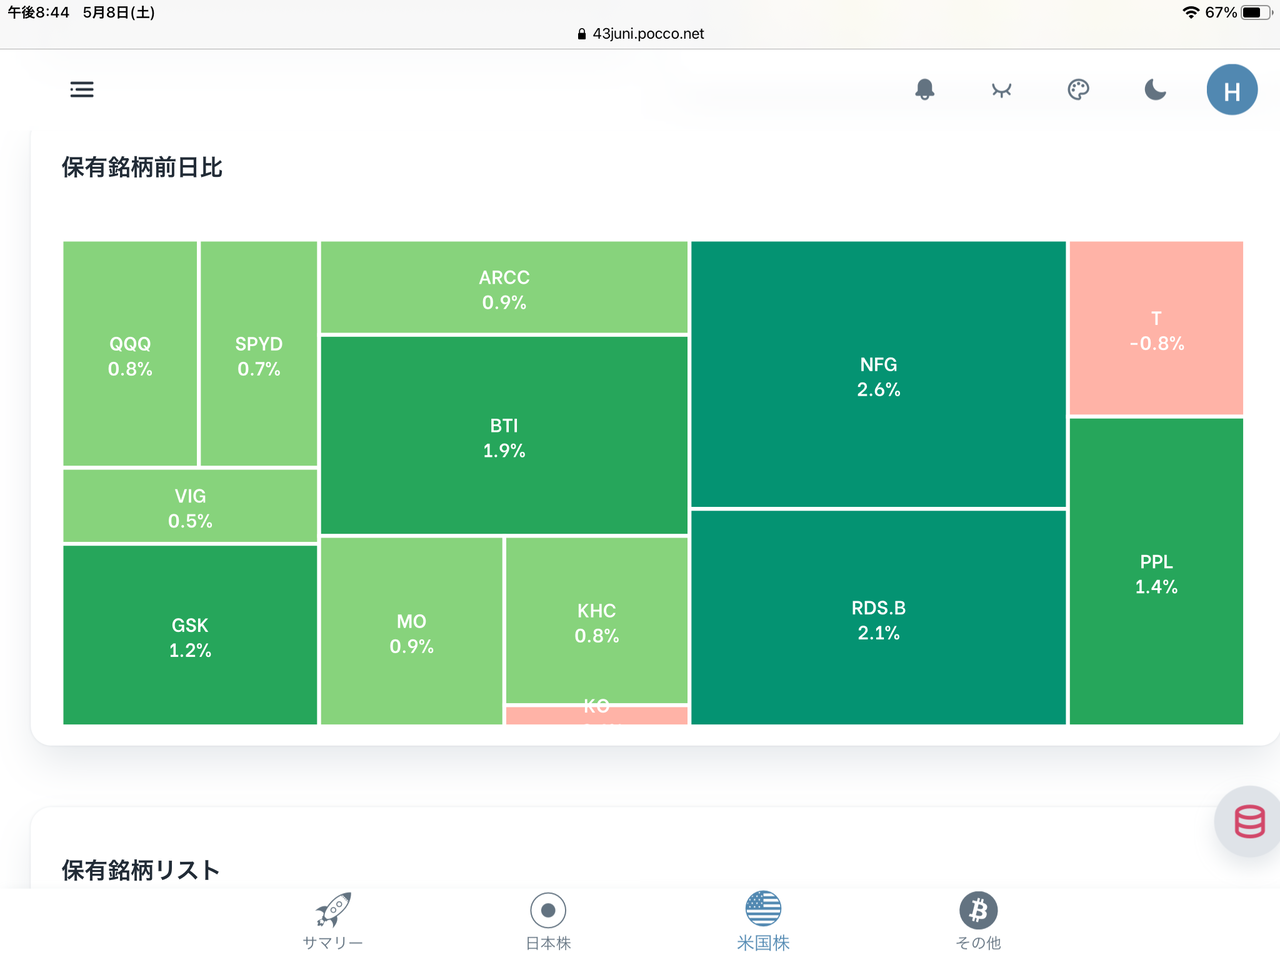Screen dimensions: 1280x960
Task: Click the RDS.B treemap block
Action: (x=878, y=618)
